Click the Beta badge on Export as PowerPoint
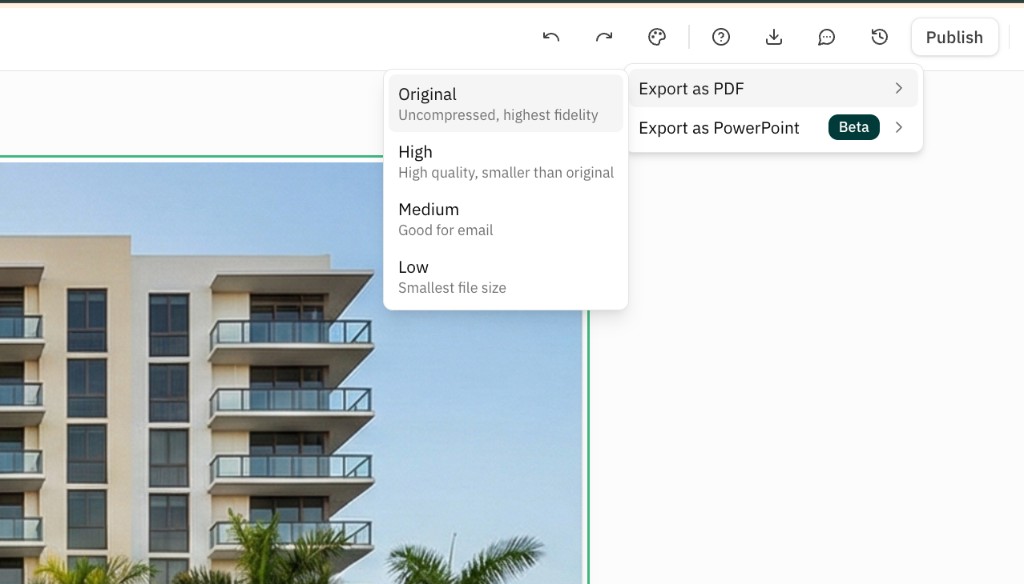 pyautogui.click(x=853, y=127)
